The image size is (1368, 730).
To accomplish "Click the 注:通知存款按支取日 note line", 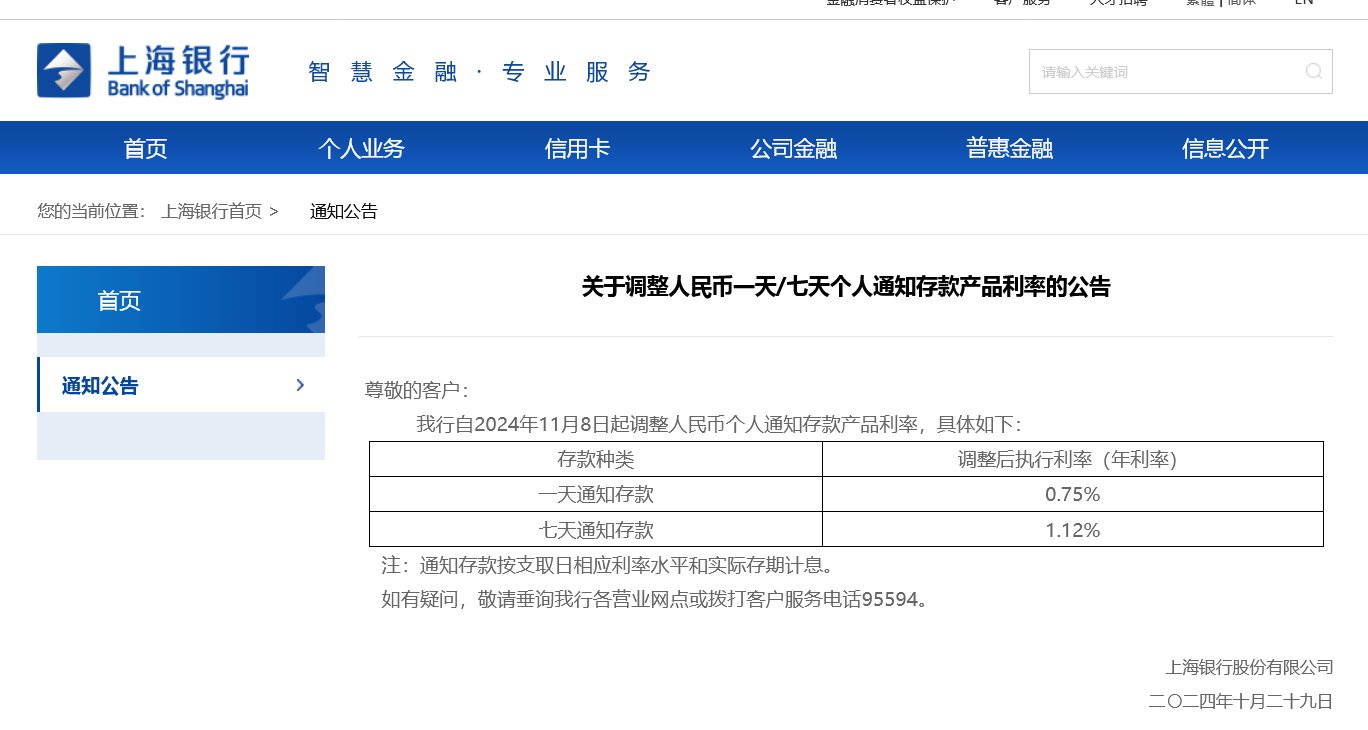I will [607, 565].
